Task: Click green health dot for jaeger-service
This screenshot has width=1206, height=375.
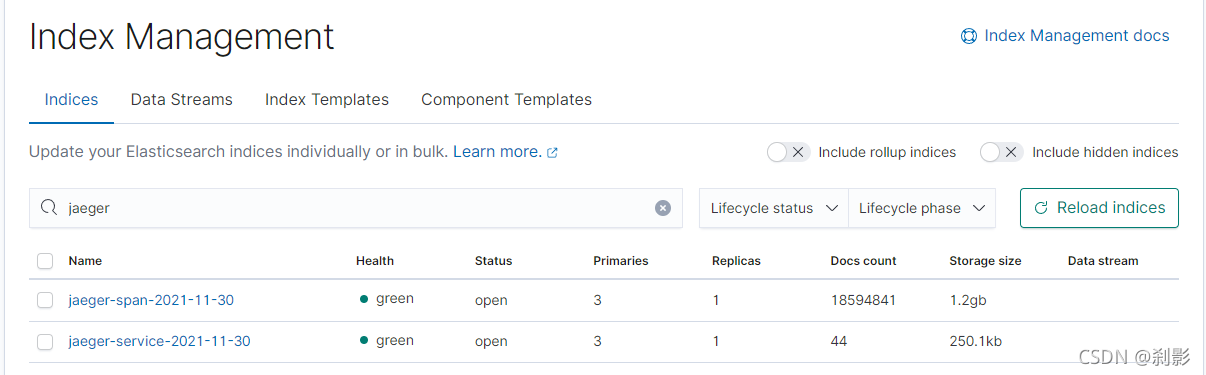Action: click(364, 341)
